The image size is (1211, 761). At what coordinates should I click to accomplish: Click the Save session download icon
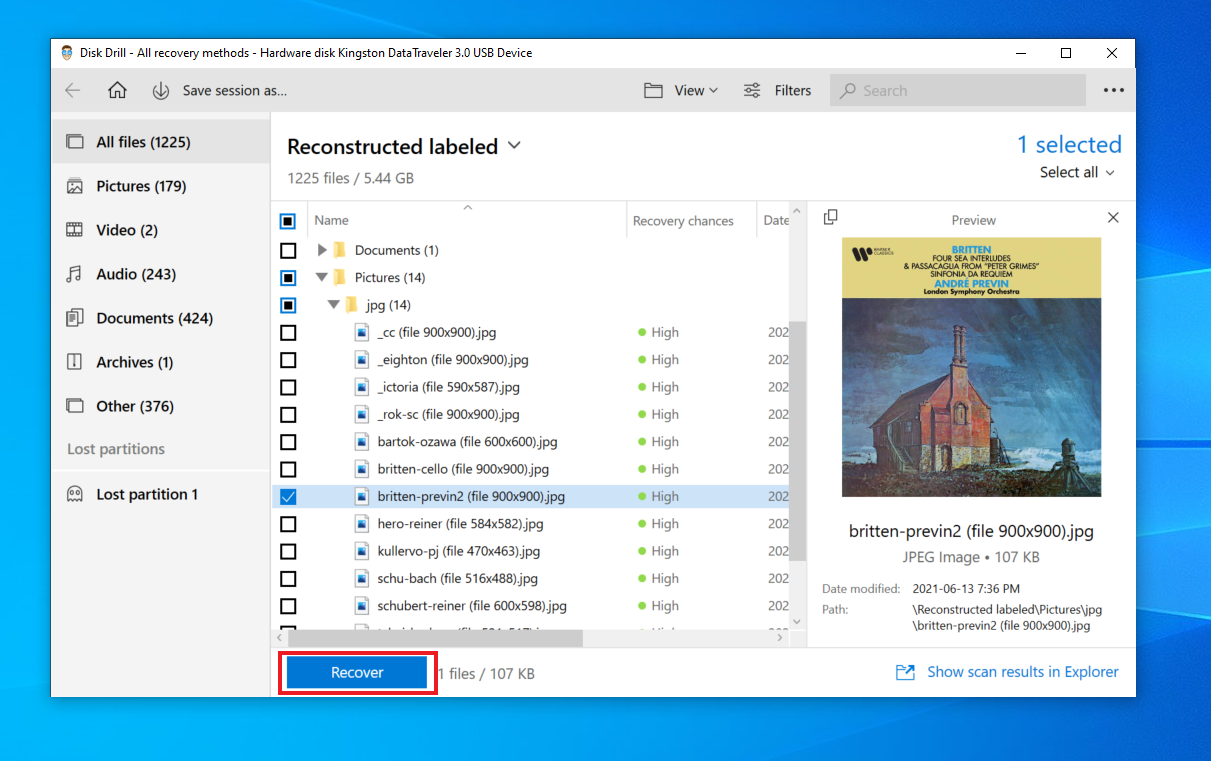160,90
